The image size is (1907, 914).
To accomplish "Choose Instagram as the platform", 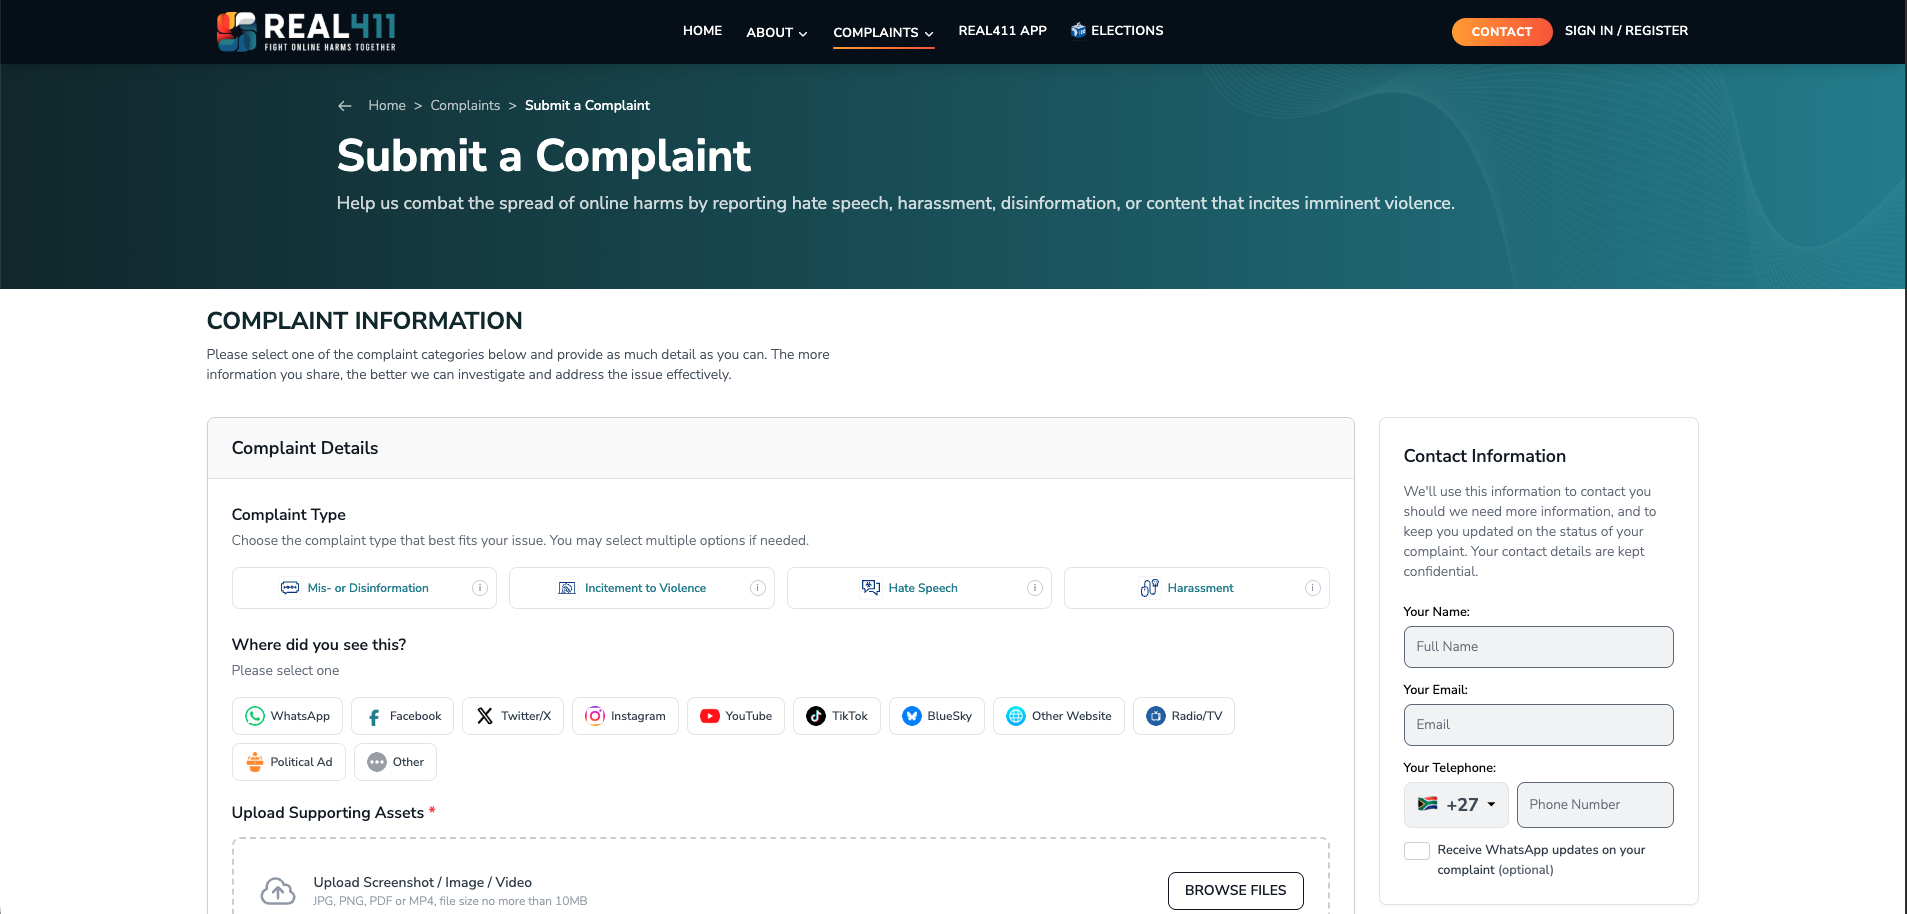I will (x=625, y=716).
